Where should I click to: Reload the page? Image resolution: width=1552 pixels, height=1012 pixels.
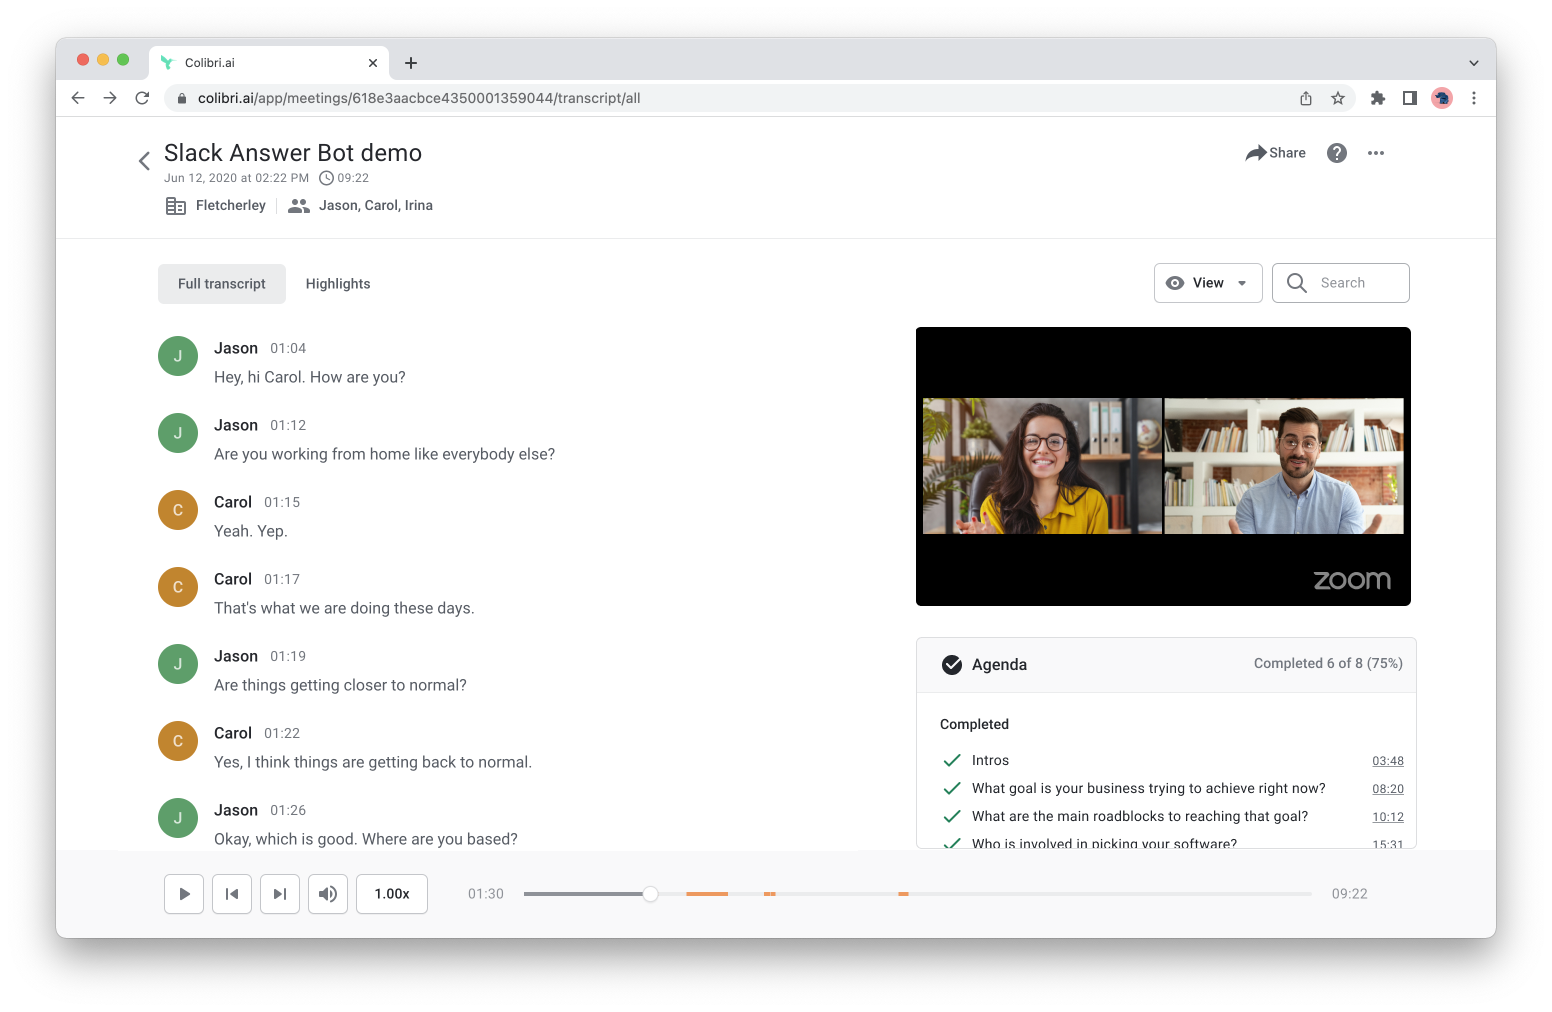tap(142, 98)
